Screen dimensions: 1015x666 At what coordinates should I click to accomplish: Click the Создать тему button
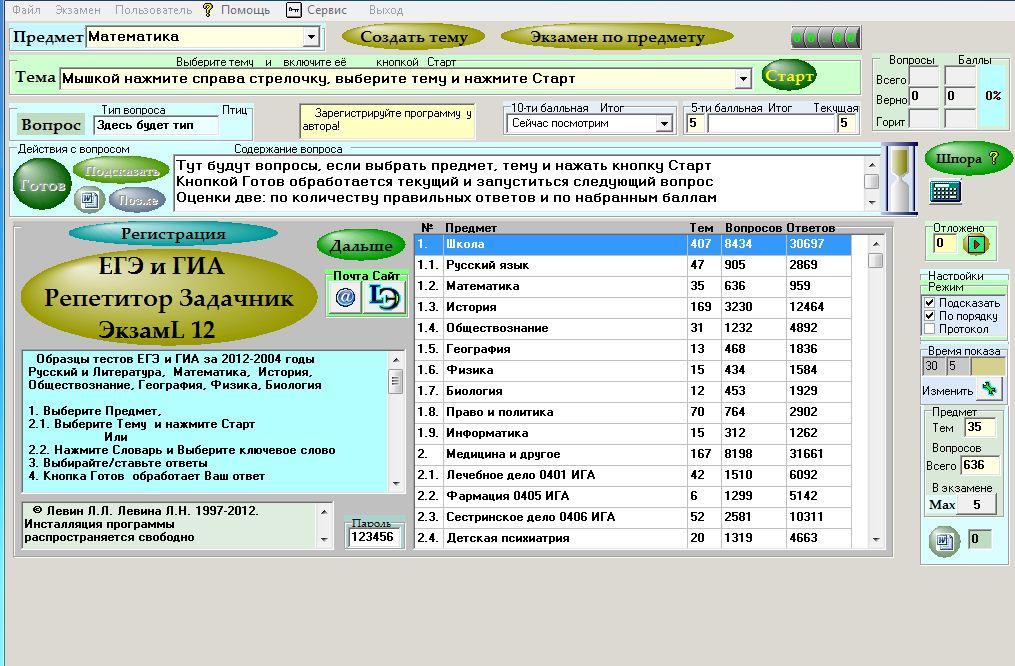point(414,38)
